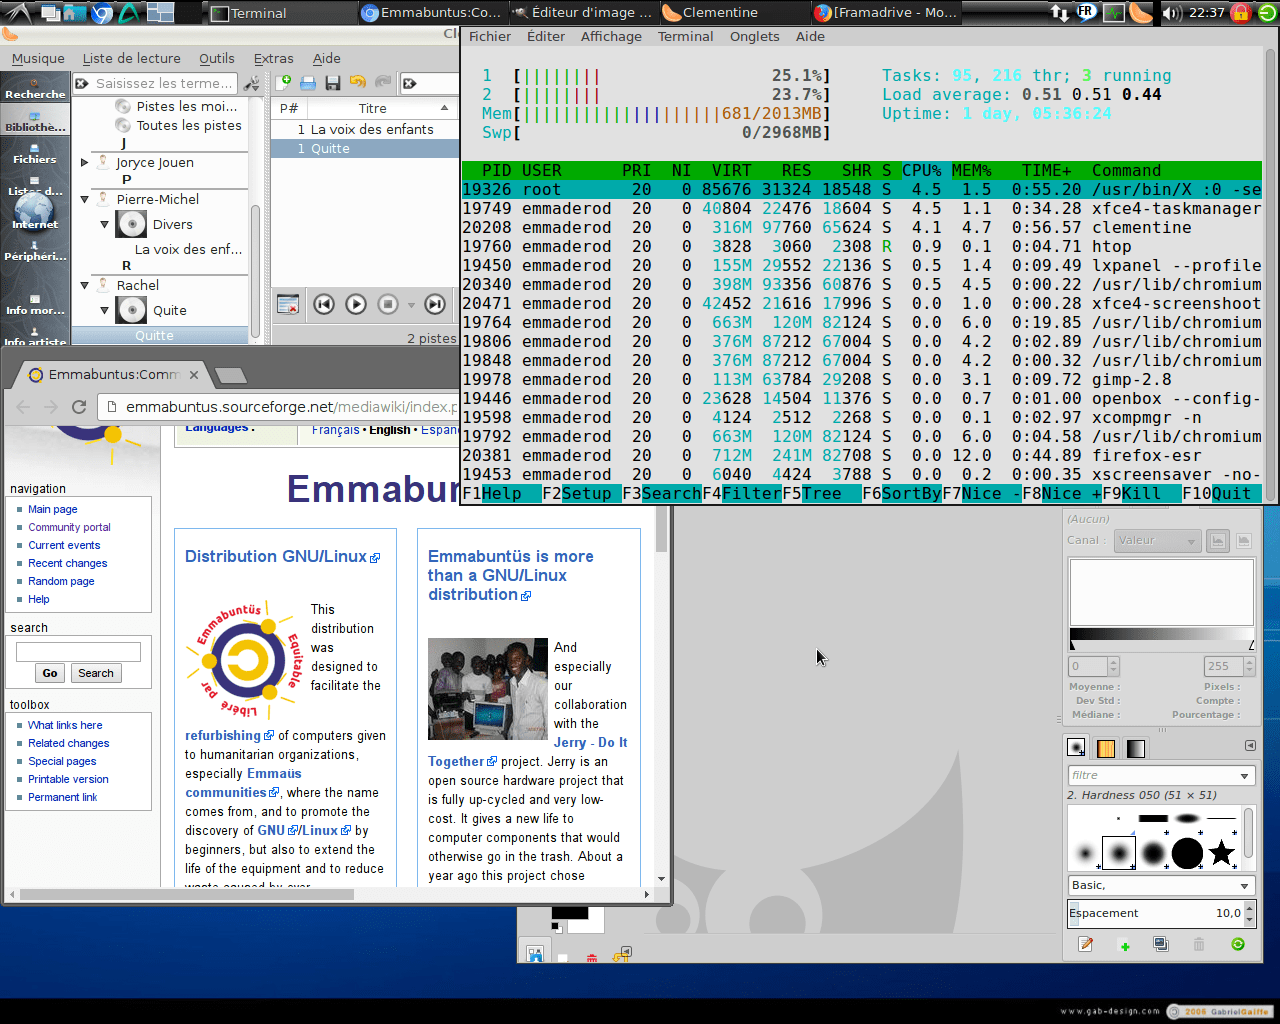Screen dimensions: 1280x1024
Task: Toggle the logarithmic histogram button
Action: (x=1243, y=541)
